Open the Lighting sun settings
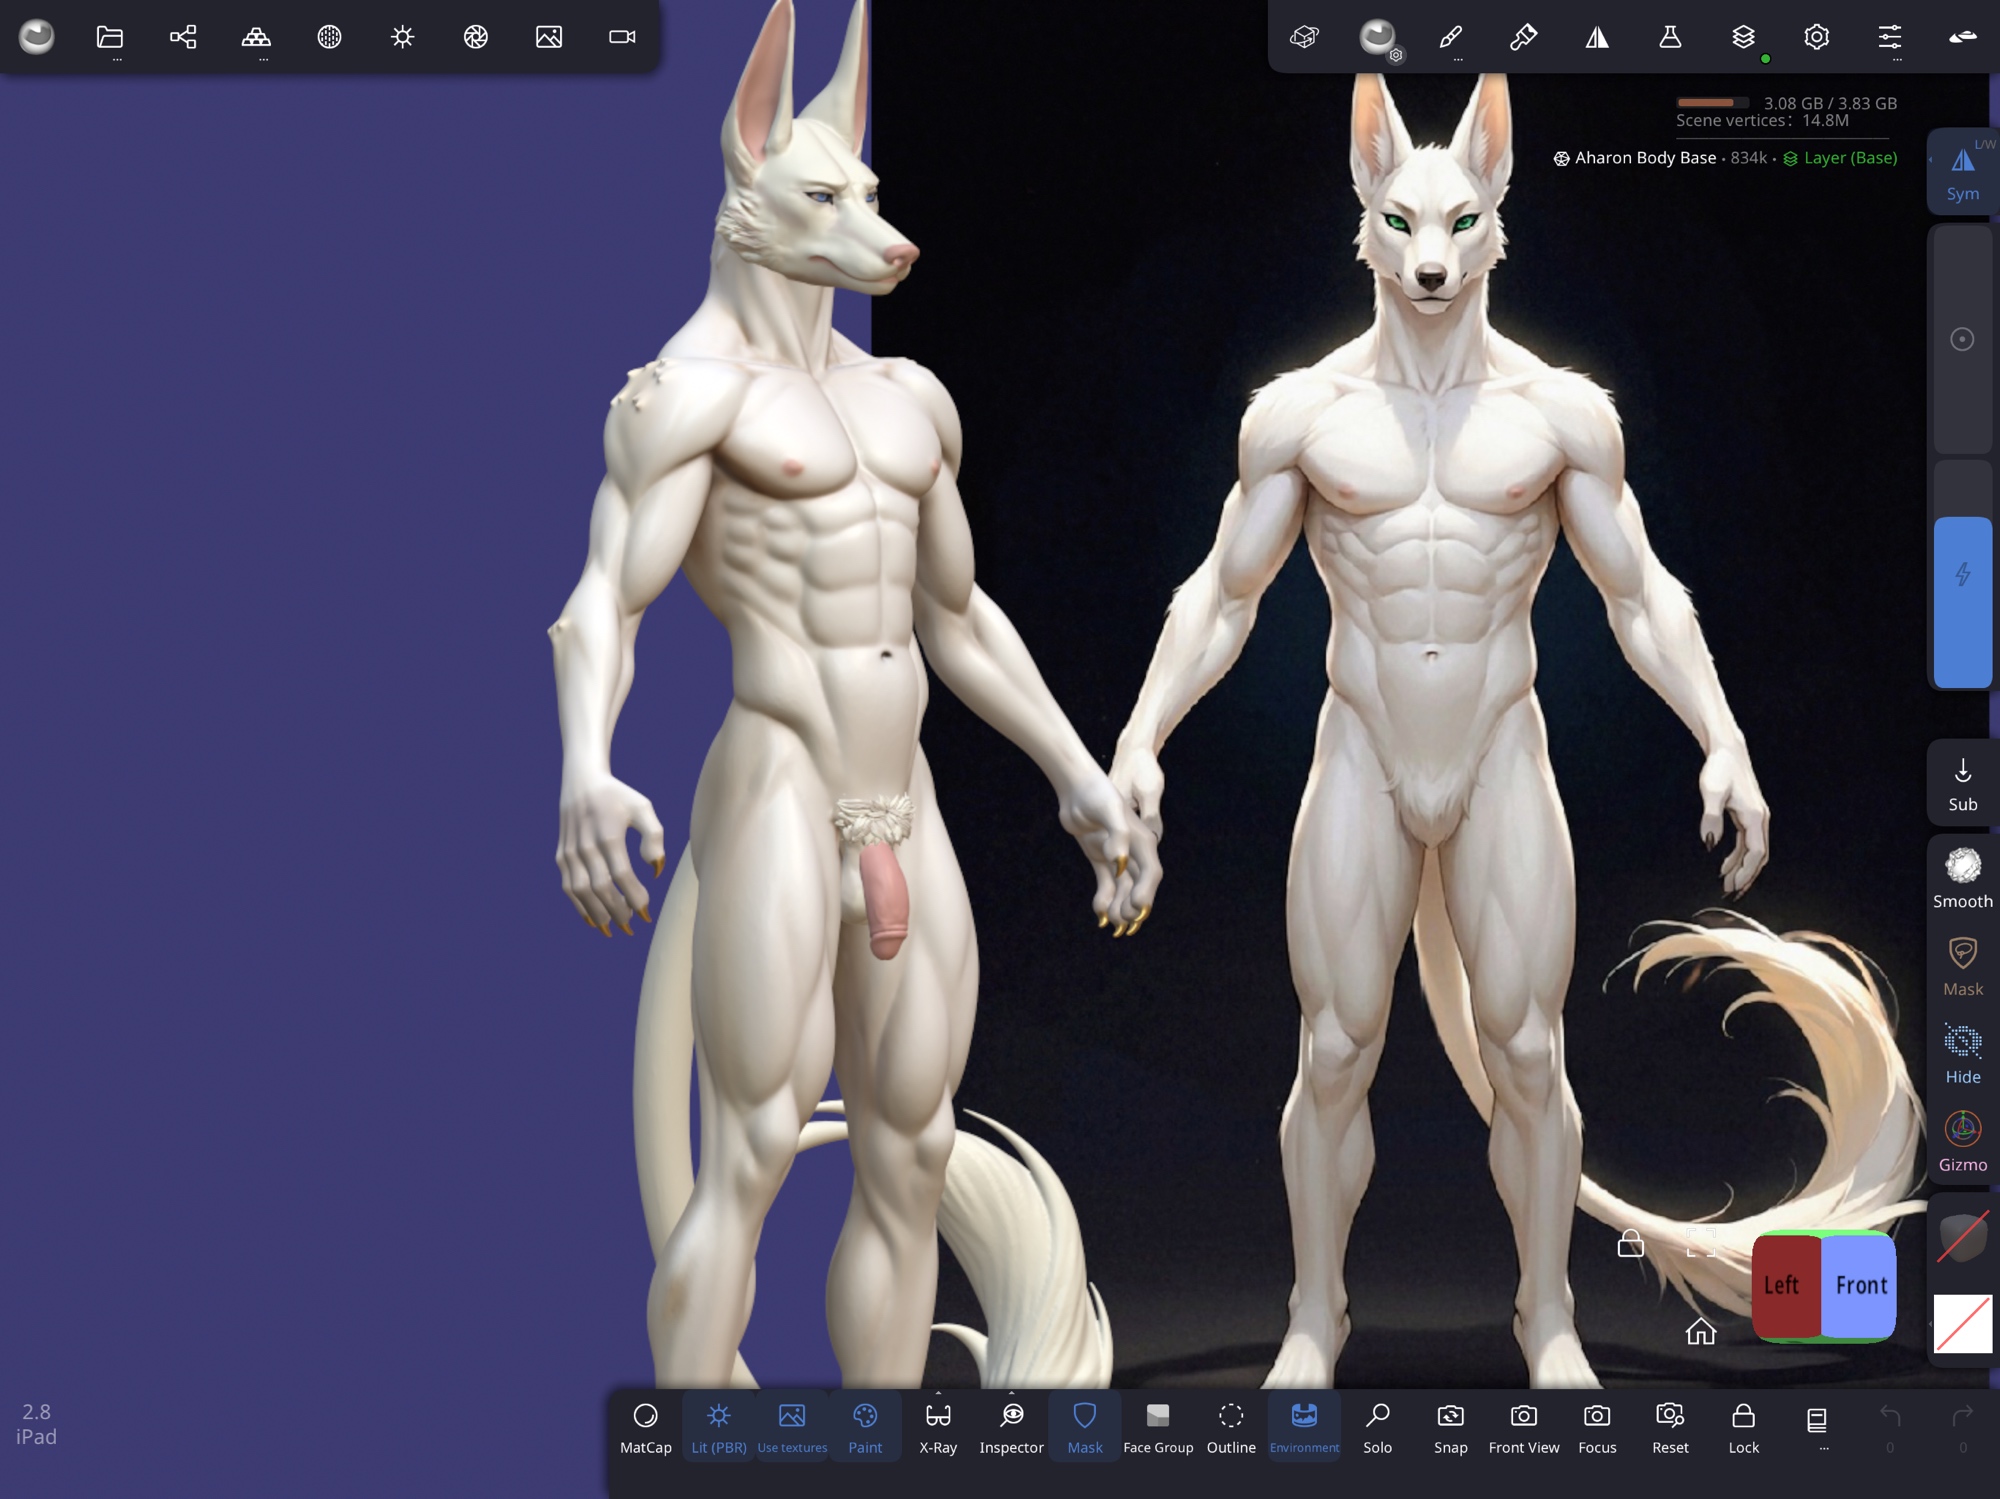This screenshot has width=2000, height=1499. pyautogui.click(x=402, y=37)
